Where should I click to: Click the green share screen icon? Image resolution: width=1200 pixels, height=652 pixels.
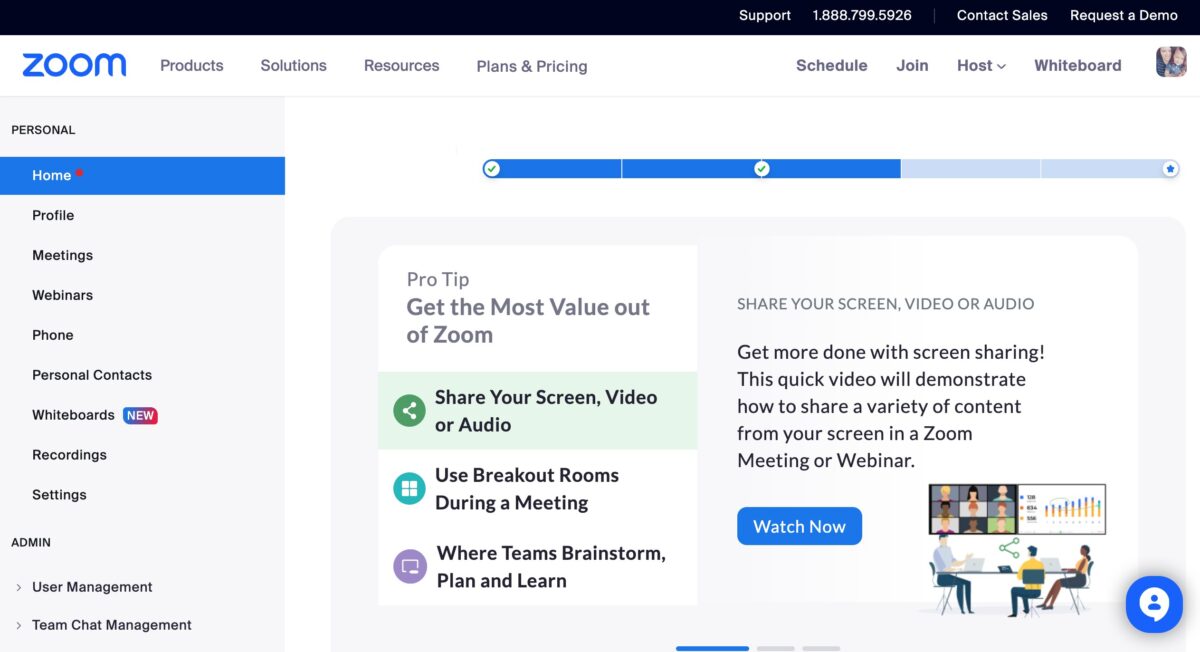(x=409, y=411)
